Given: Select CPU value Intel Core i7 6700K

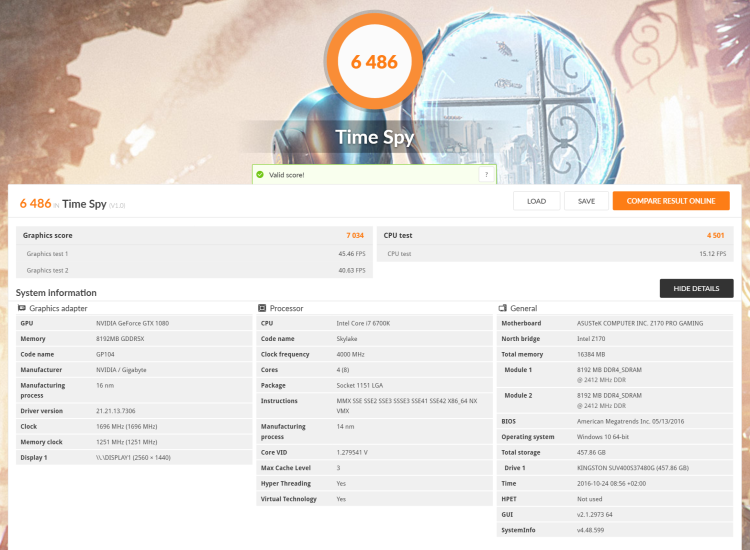Looking at the screenshot, I should [363, 323].
